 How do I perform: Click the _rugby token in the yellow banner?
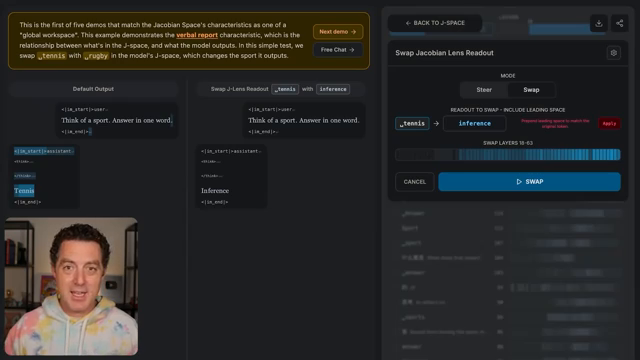[96, 56]
